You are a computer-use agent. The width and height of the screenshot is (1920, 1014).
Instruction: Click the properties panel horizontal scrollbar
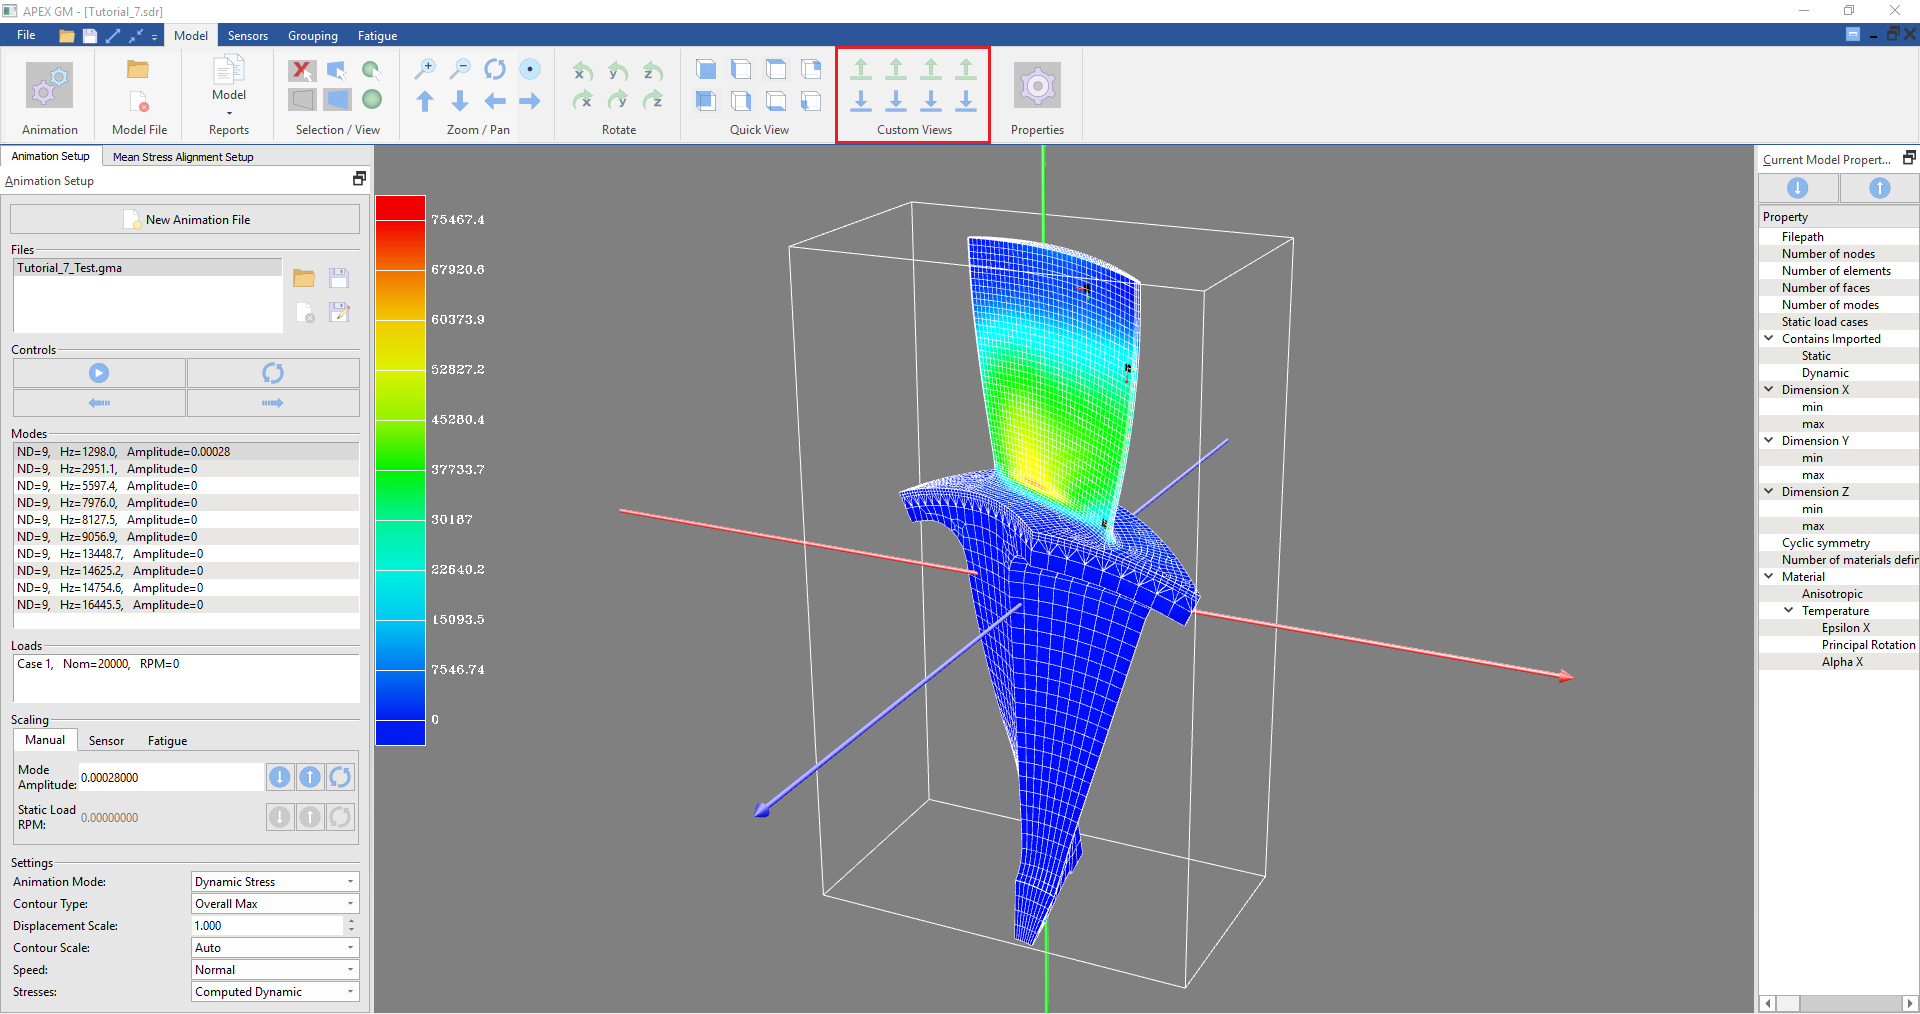1838,1003
